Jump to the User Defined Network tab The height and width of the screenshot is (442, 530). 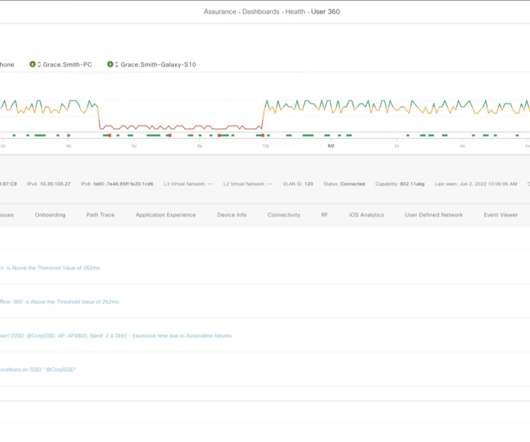[x=434, y=215]
